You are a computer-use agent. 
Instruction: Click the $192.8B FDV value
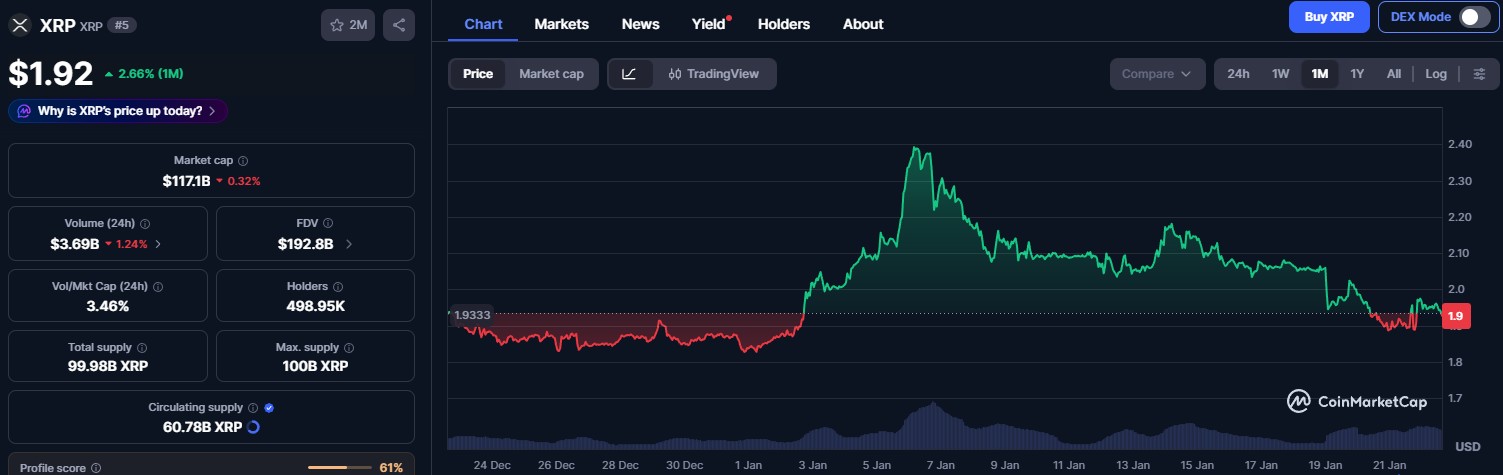pos(307,244)
